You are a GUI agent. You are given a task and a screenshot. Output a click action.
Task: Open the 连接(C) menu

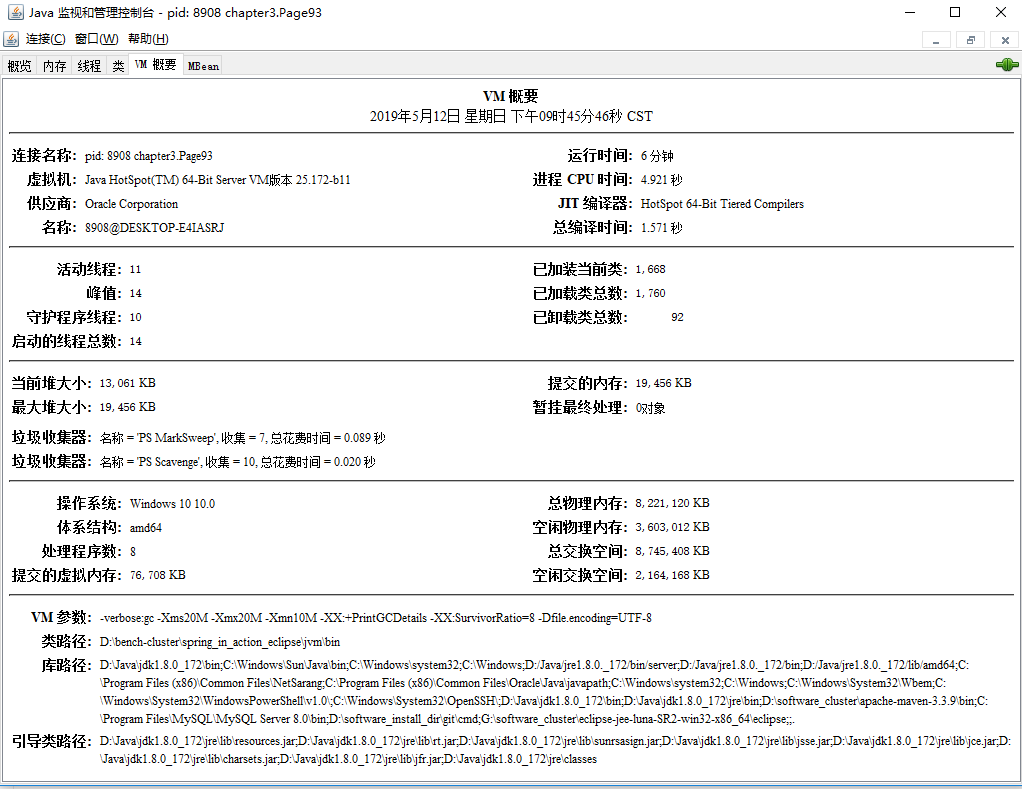[46, 39]
